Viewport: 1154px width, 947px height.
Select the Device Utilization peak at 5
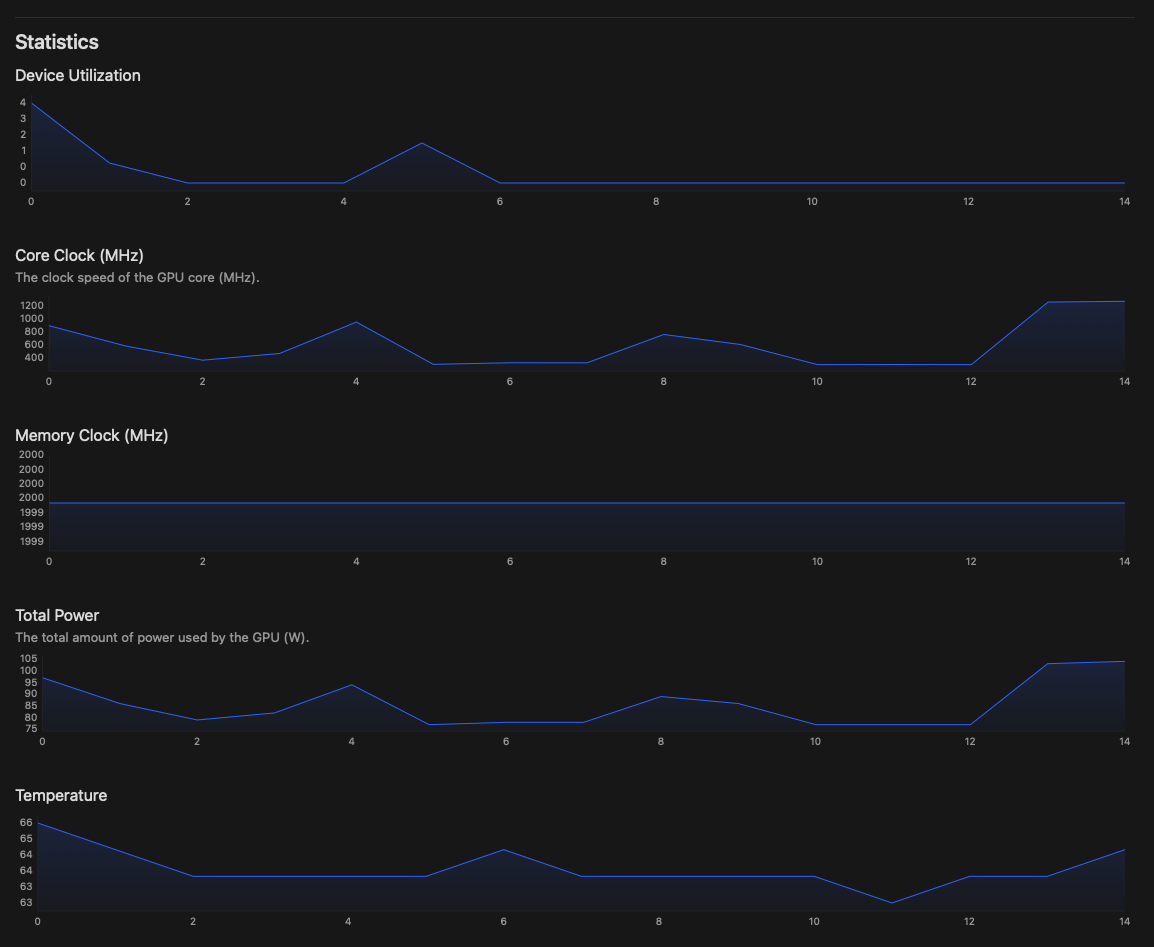(x=422, y=143)
